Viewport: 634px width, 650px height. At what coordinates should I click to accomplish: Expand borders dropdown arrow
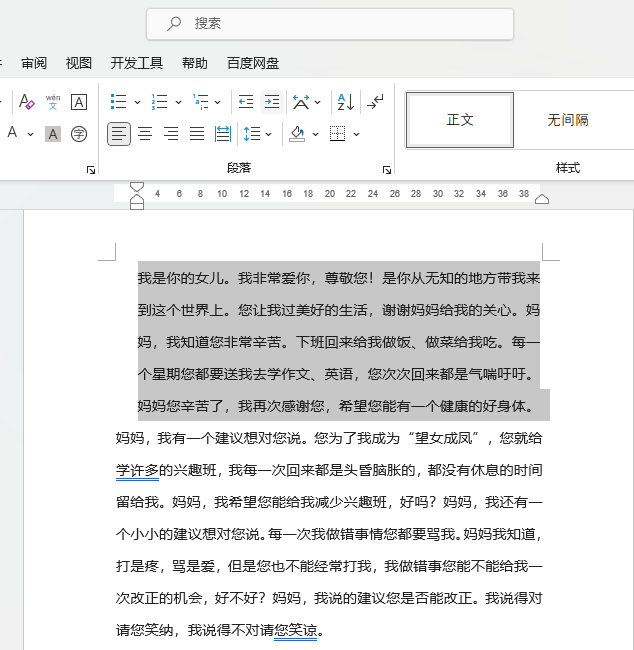(x=357, y=134)
